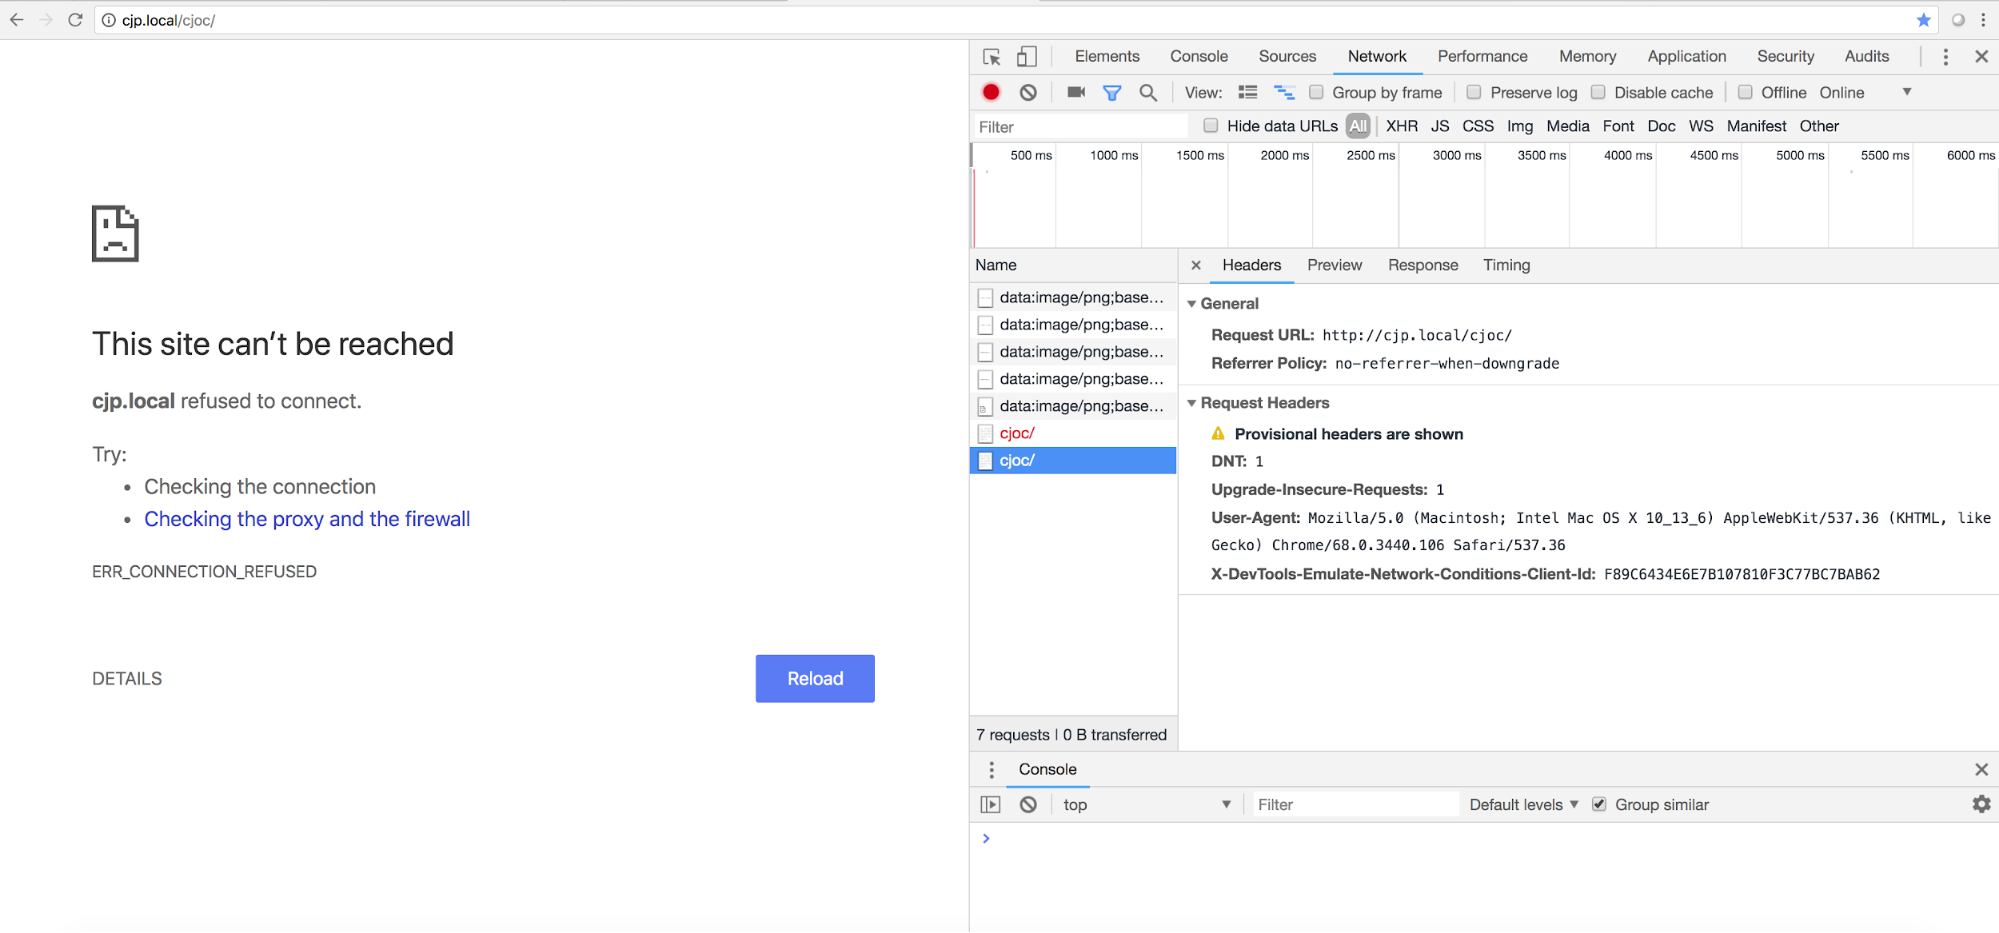
Task: Filter requests by XHR
Action: tap(1402, 126)
